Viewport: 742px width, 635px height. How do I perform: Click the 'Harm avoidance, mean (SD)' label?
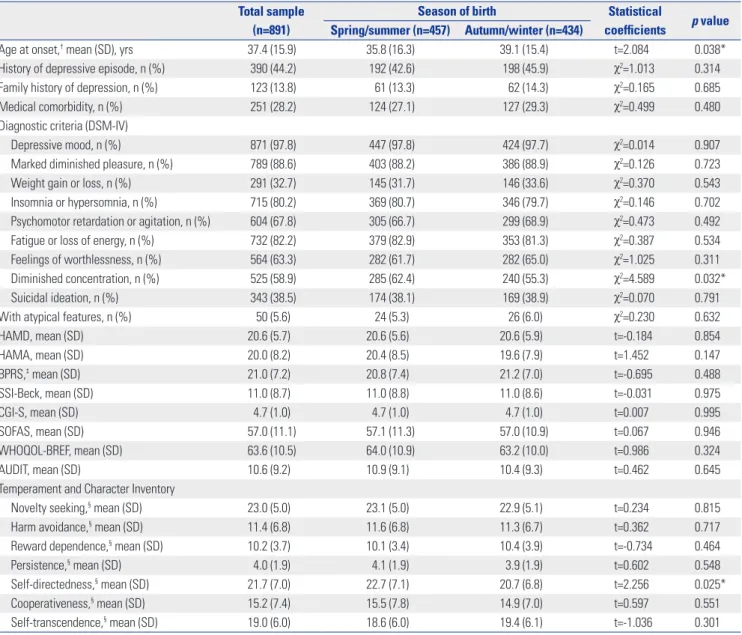coord(77,527)
